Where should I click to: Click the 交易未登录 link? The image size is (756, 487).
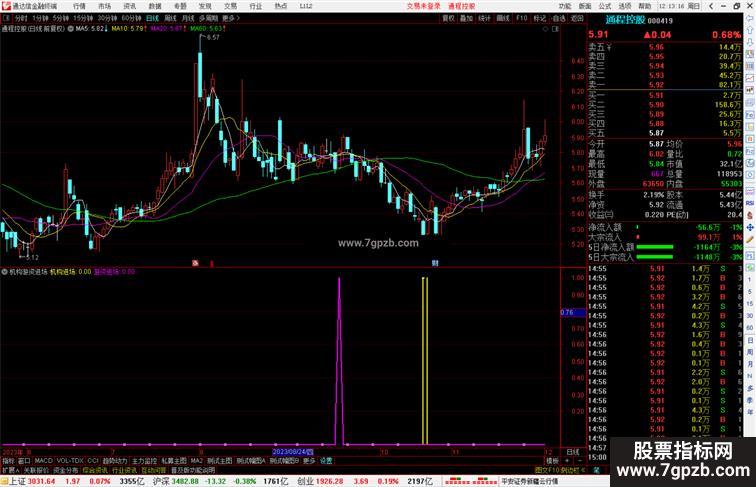pyautogui.click(x=423, y=6)
